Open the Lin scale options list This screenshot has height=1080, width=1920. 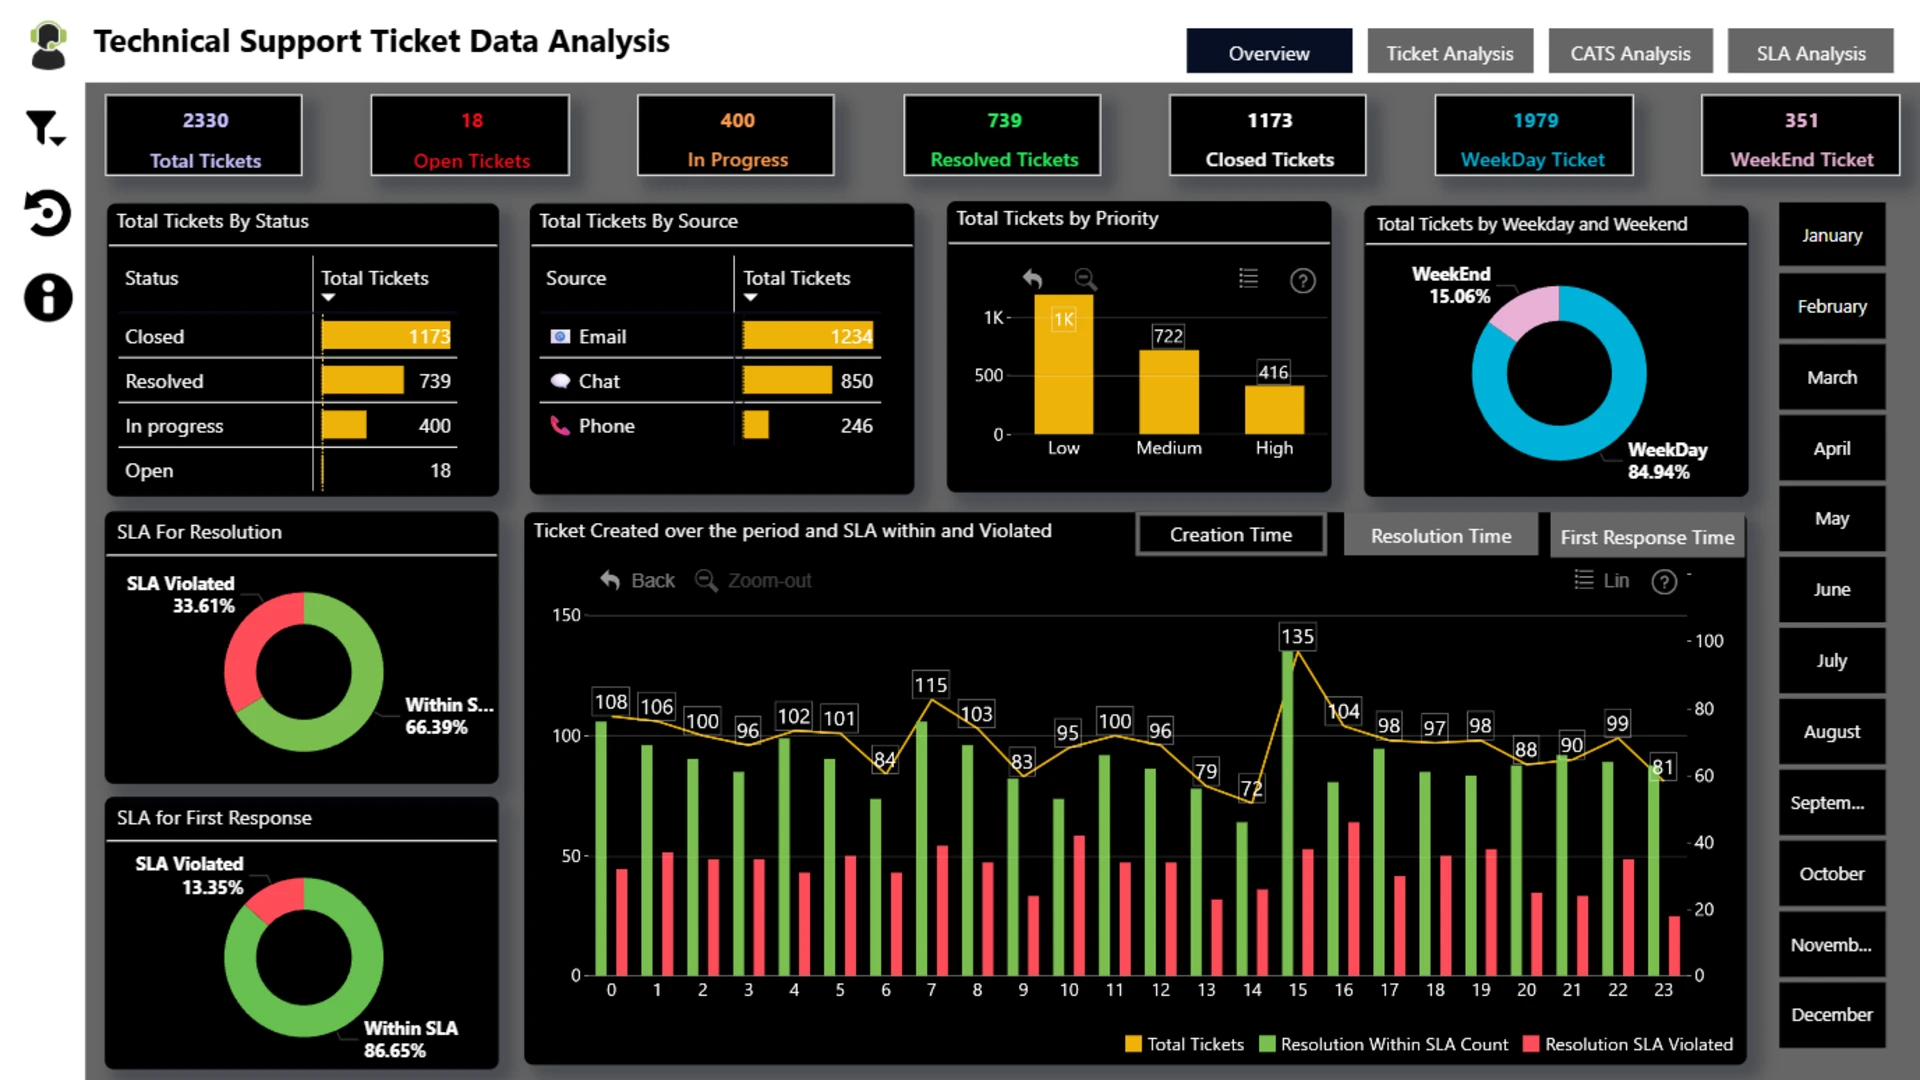pyautogui.click(x=1584, y=580)
